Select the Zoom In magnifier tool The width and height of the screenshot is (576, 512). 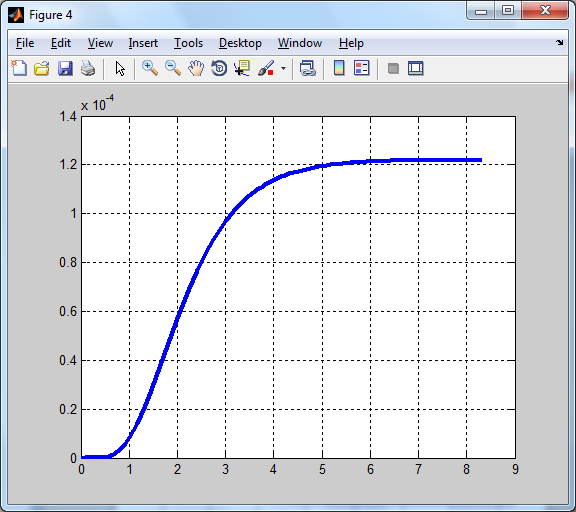point(150,68)
